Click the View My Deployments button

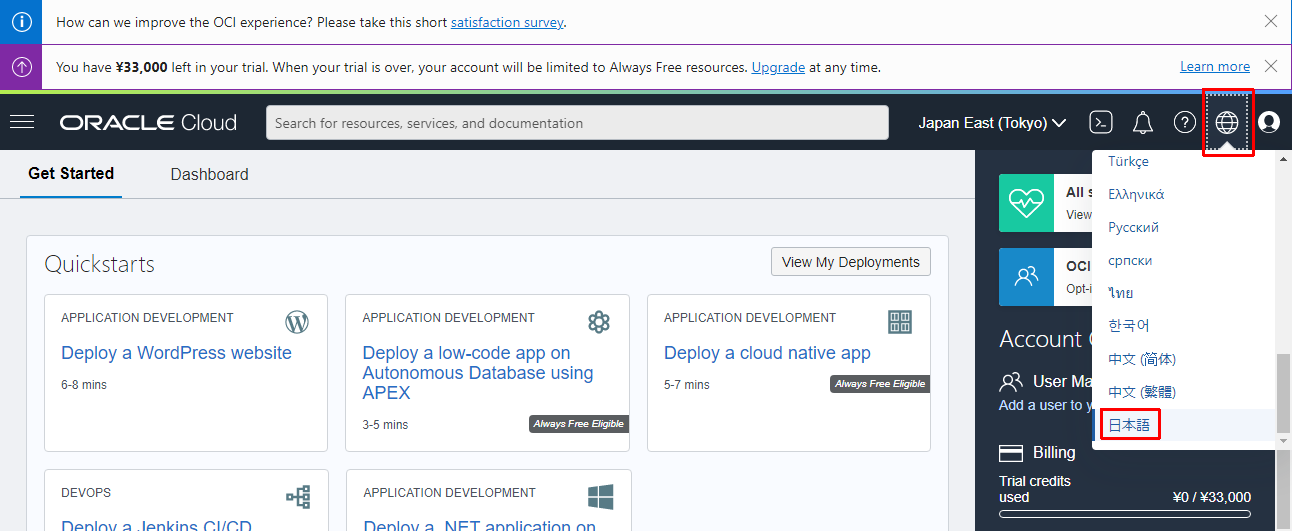[x=851, y=262]
